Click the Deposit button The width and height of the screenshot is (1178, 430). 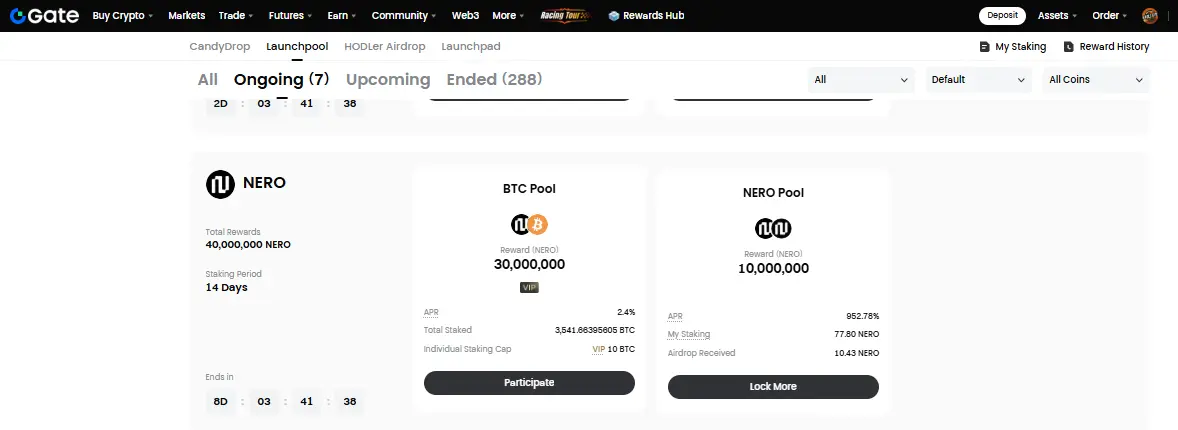point(1002,16)
